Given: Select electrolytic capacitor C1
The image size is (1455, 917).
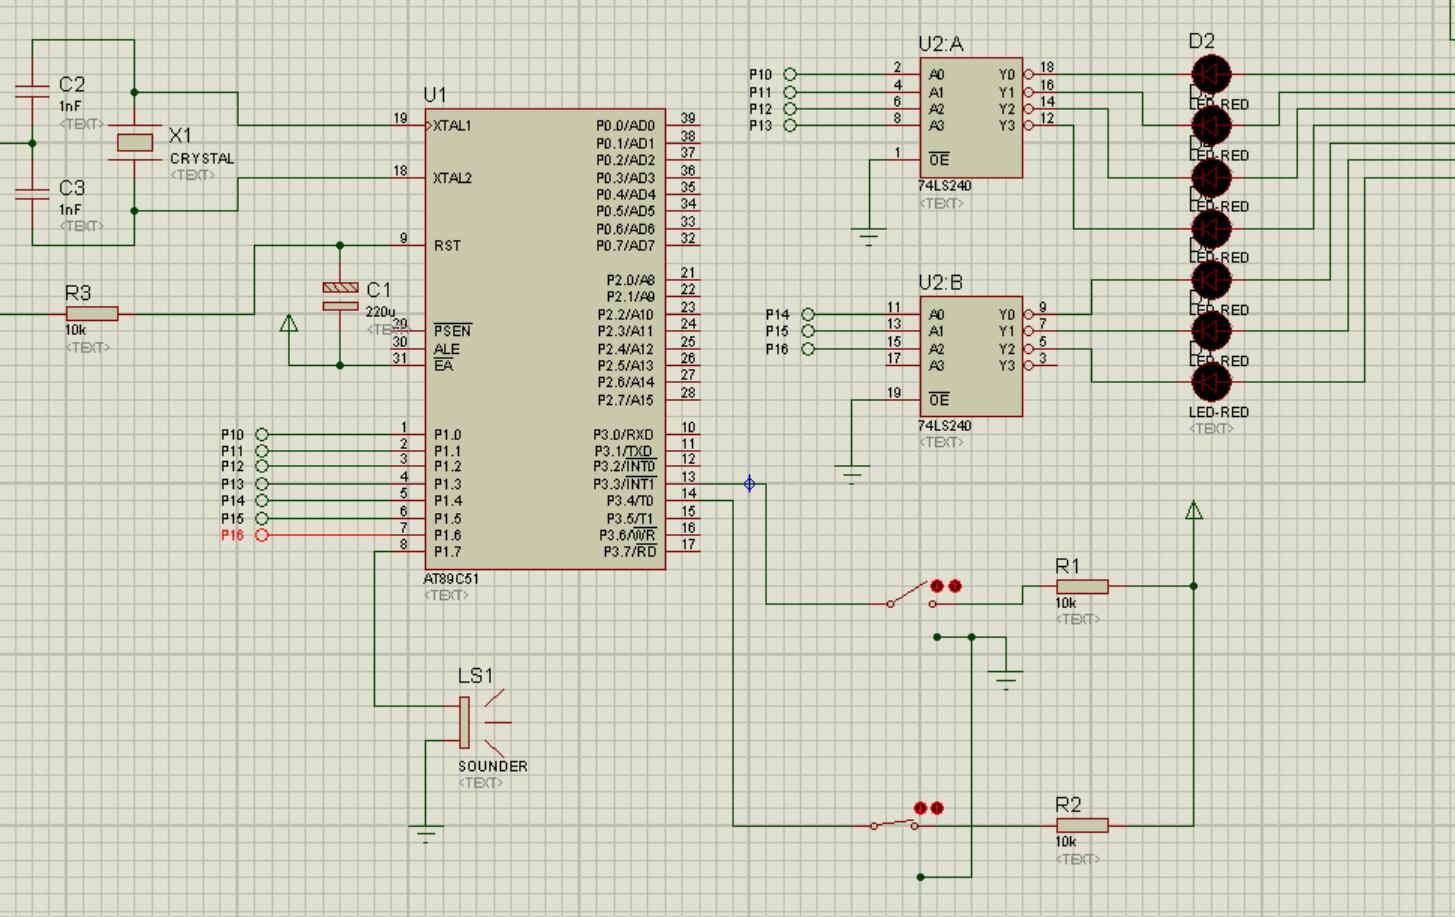Looking at the screenshot, I should (340, 297).
